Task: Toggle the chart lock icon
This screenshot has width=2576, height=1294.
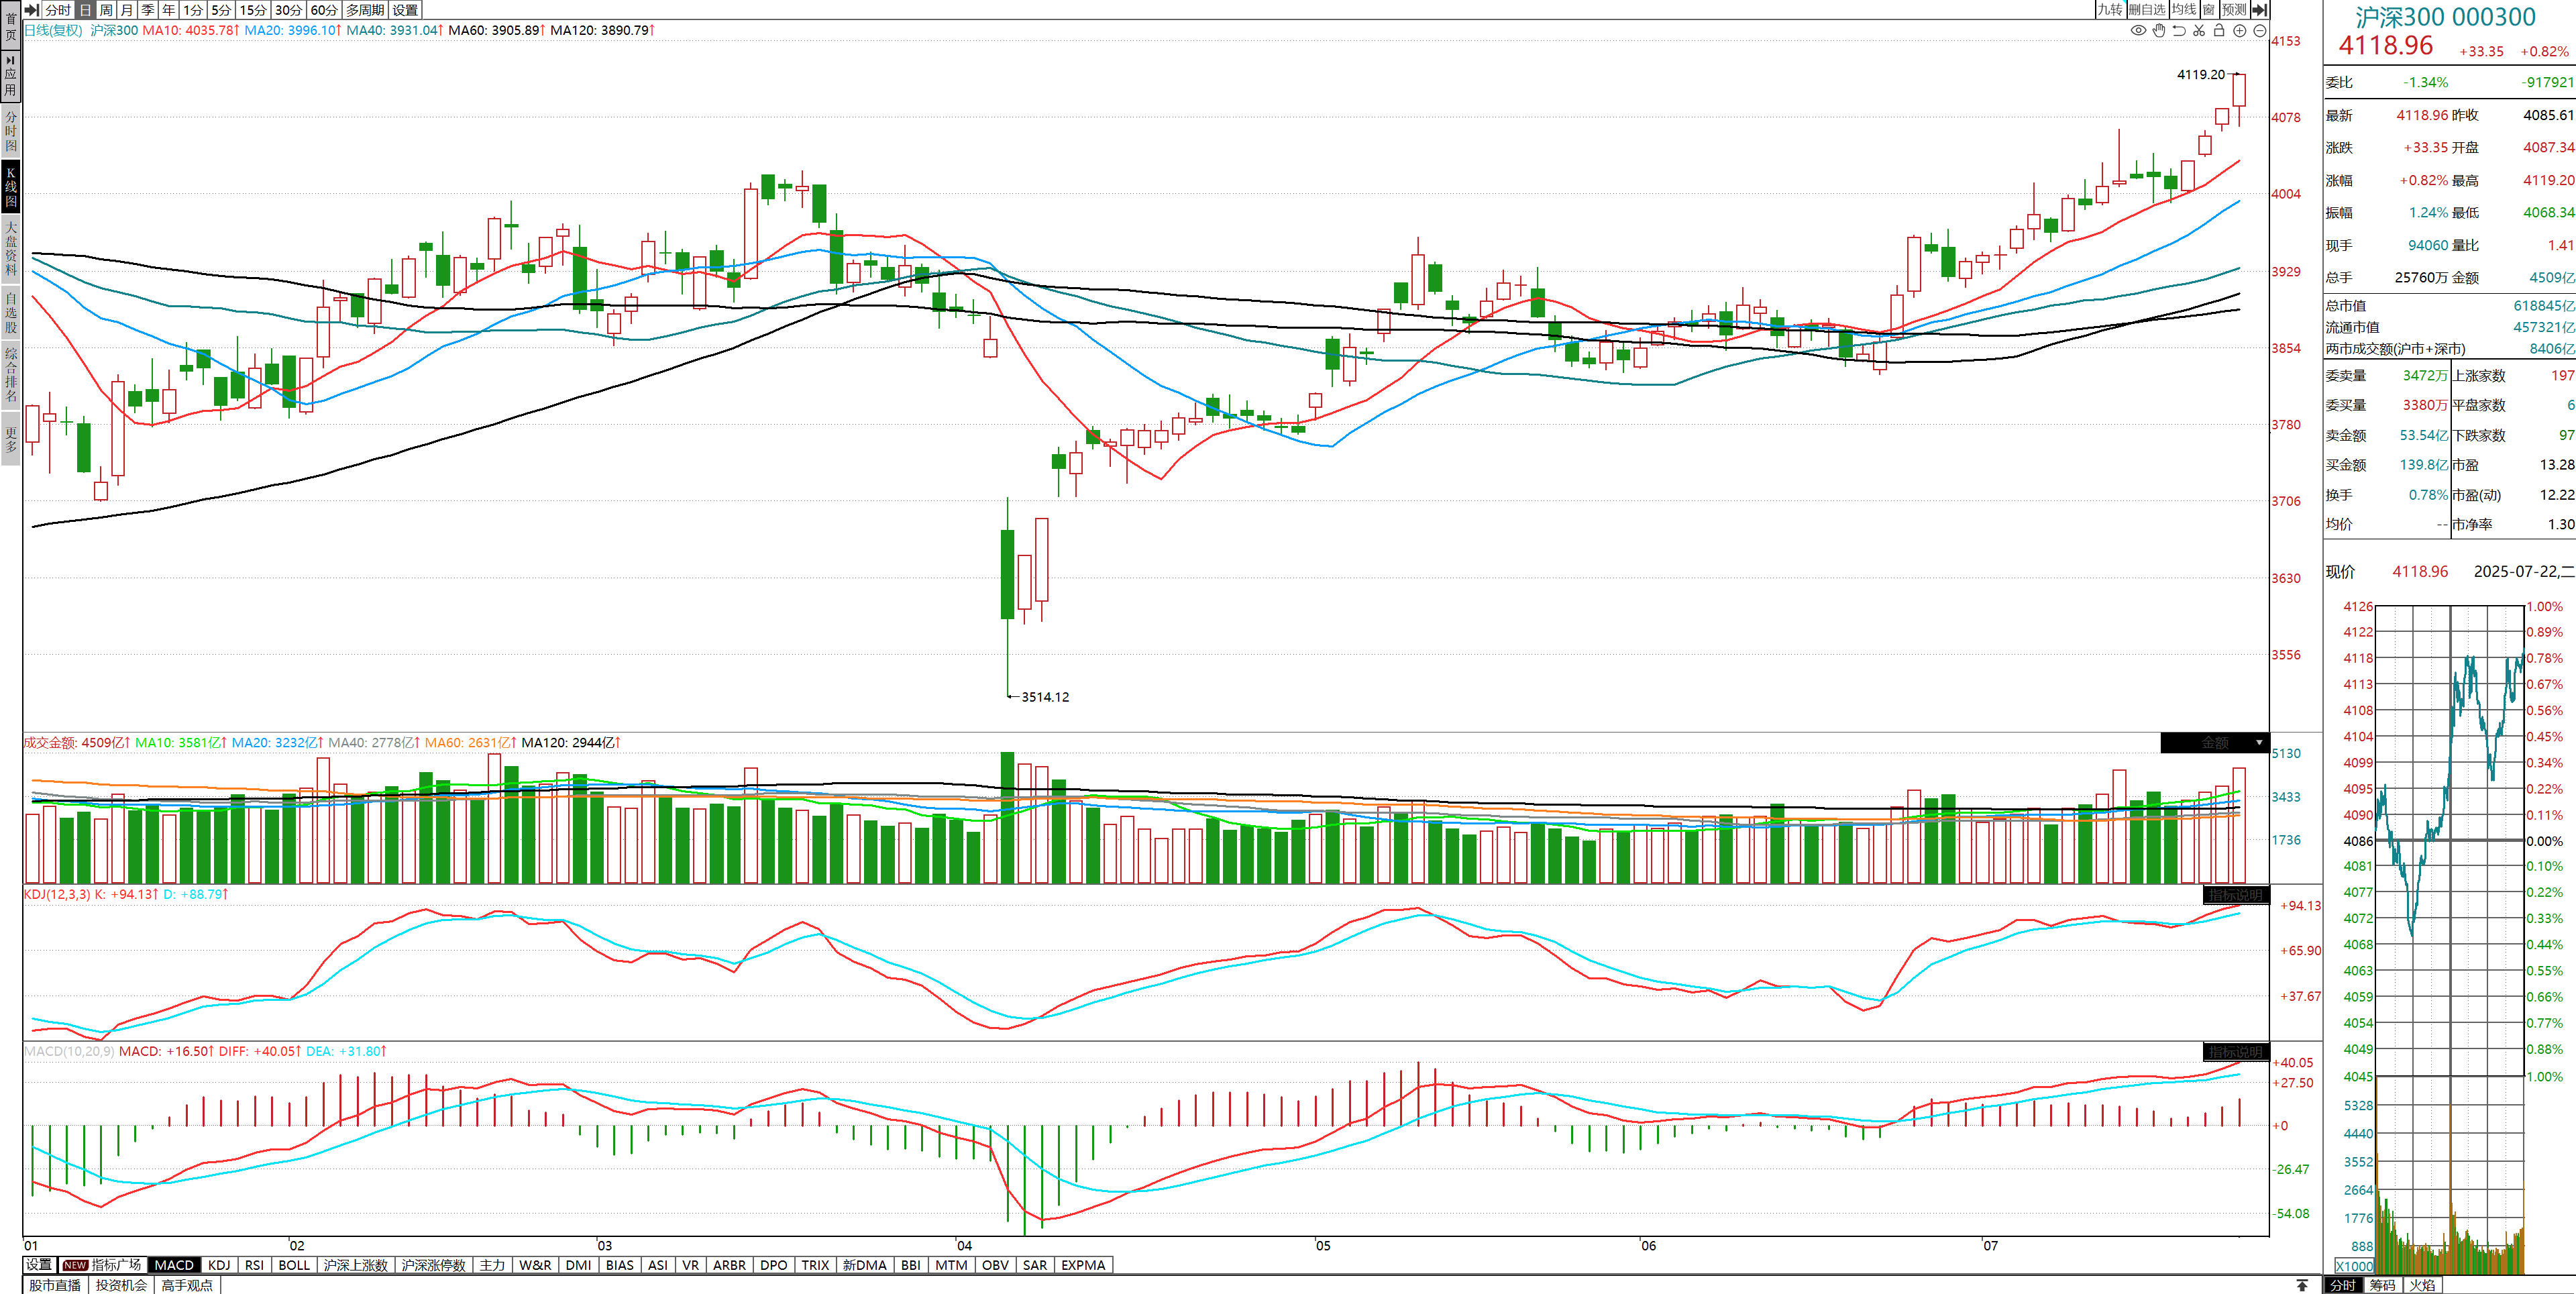Action: (2219, 30)
